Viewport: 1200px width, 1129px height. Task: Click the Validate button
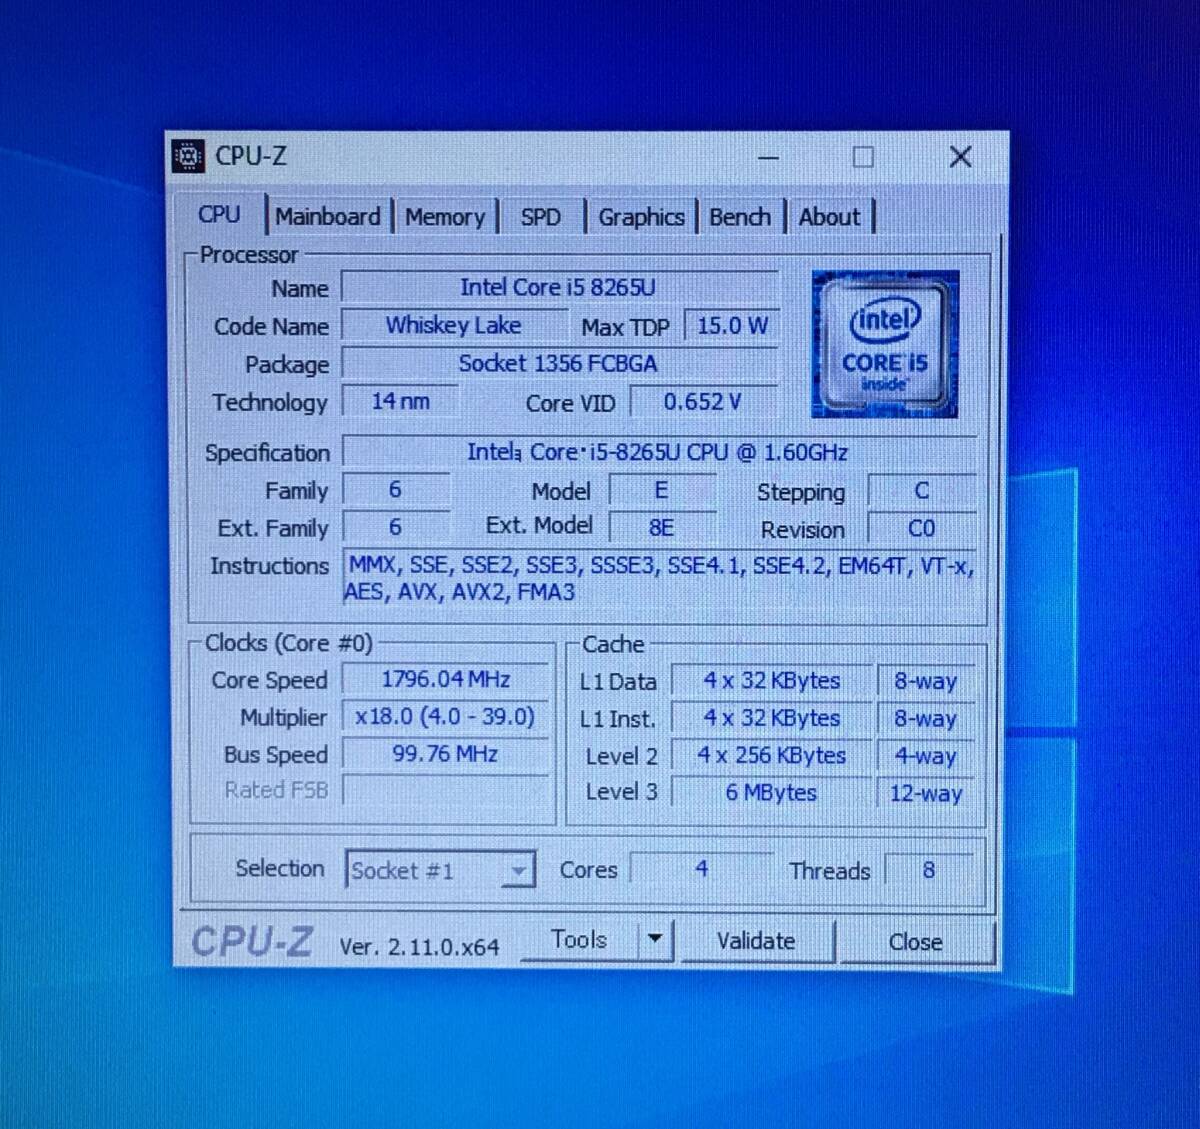pyautogui.click(x=756, y=941)
